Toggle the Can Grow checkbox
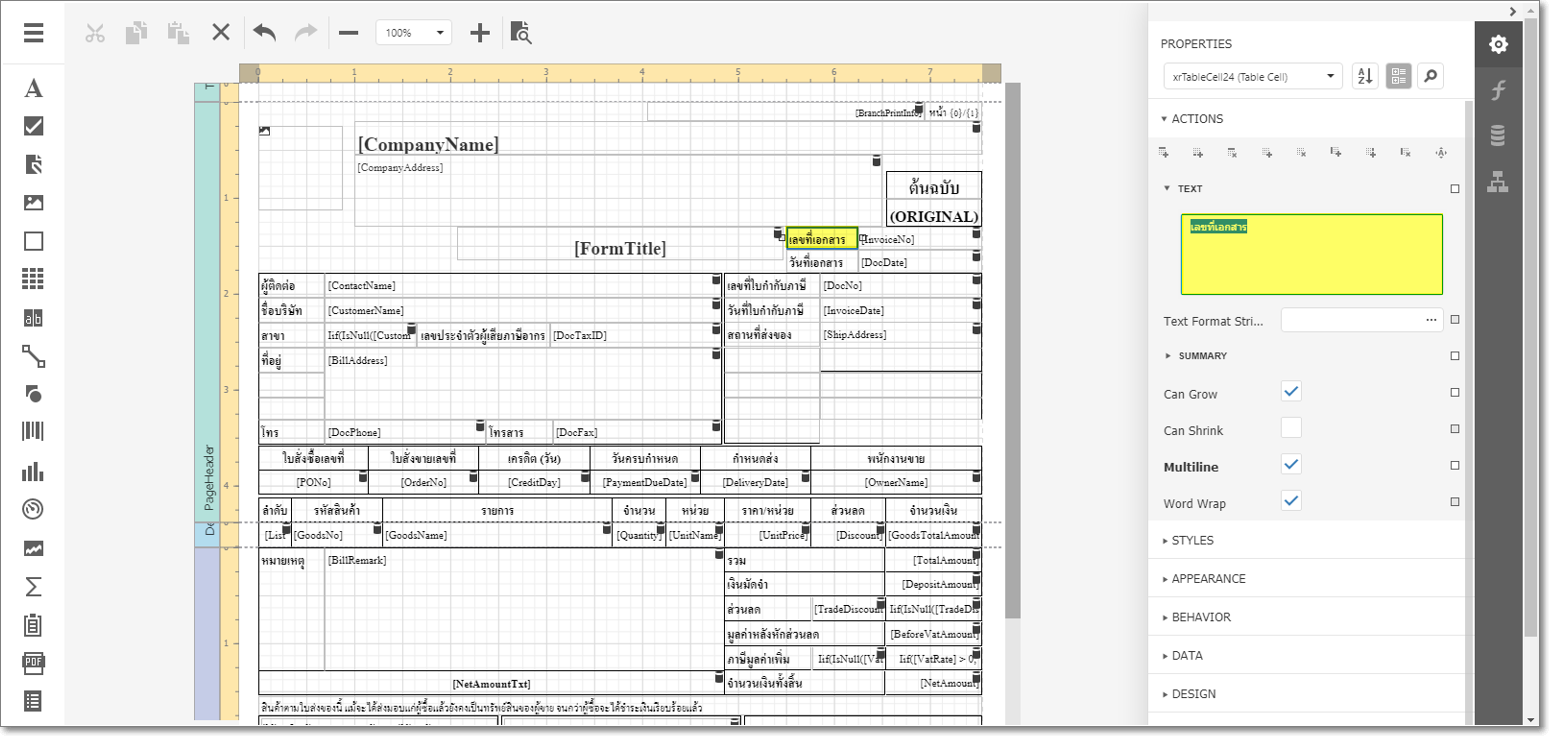This screenshot has height=736, width=1549. (1291, 391)
